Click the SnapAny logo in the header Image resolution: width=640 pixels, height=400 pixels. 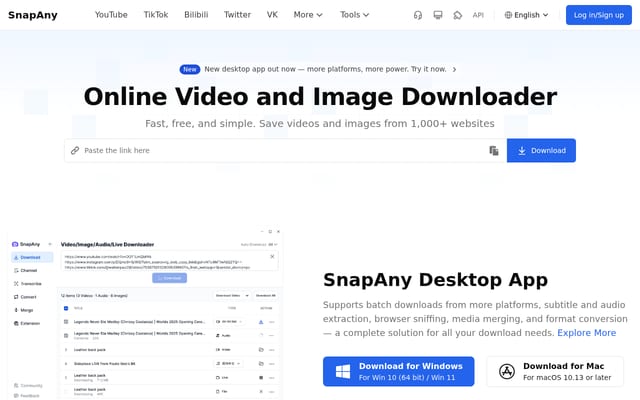pyautogui.click(x=33, y=15)
